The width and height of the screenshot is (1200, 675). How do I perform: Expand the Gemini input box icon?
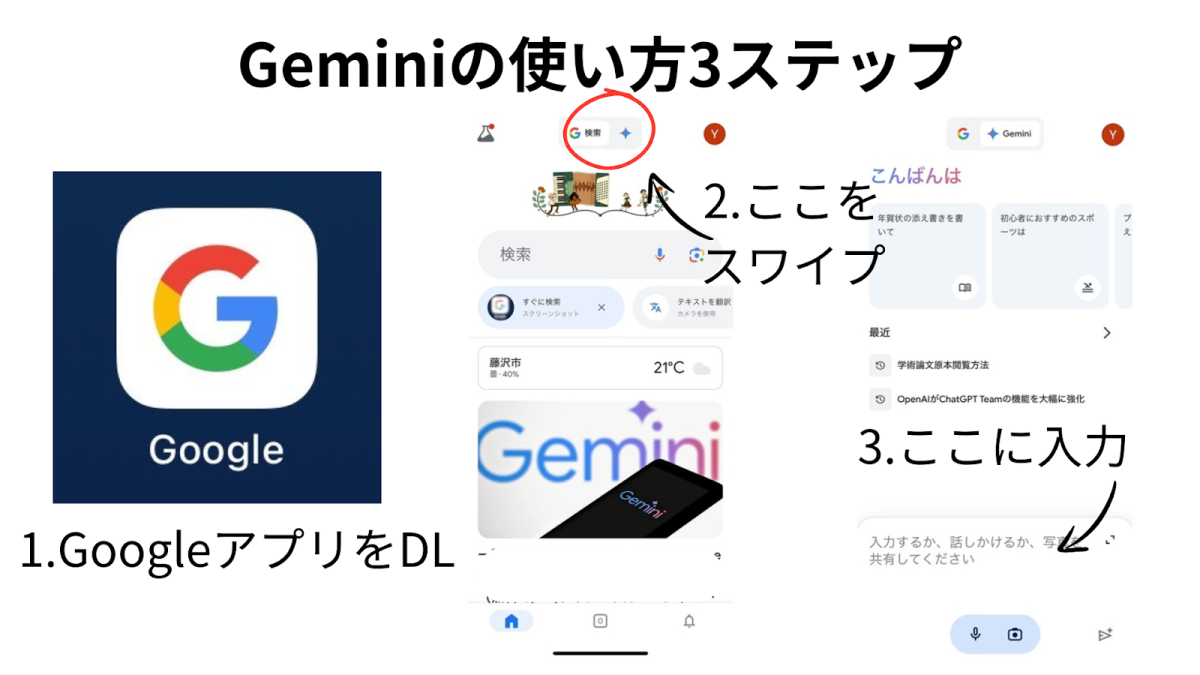point(1110,541)
